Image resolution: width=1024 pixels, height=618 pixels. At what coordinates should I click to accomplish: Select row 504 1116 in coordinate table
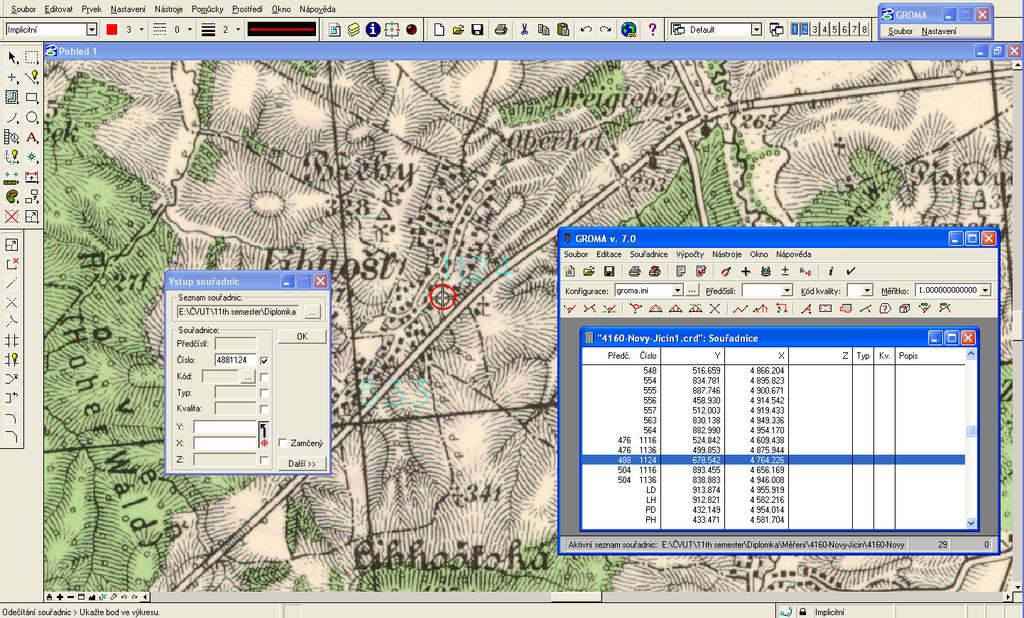point(773,470)
